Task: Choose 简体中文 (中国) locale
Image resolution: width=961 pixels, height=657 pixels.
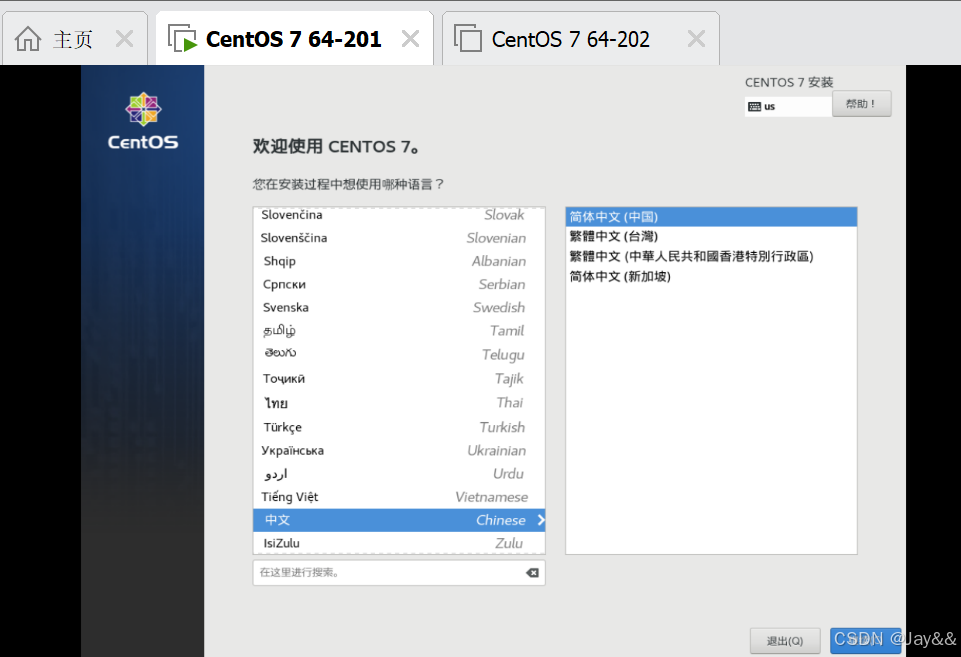Action: pos(711,217)
